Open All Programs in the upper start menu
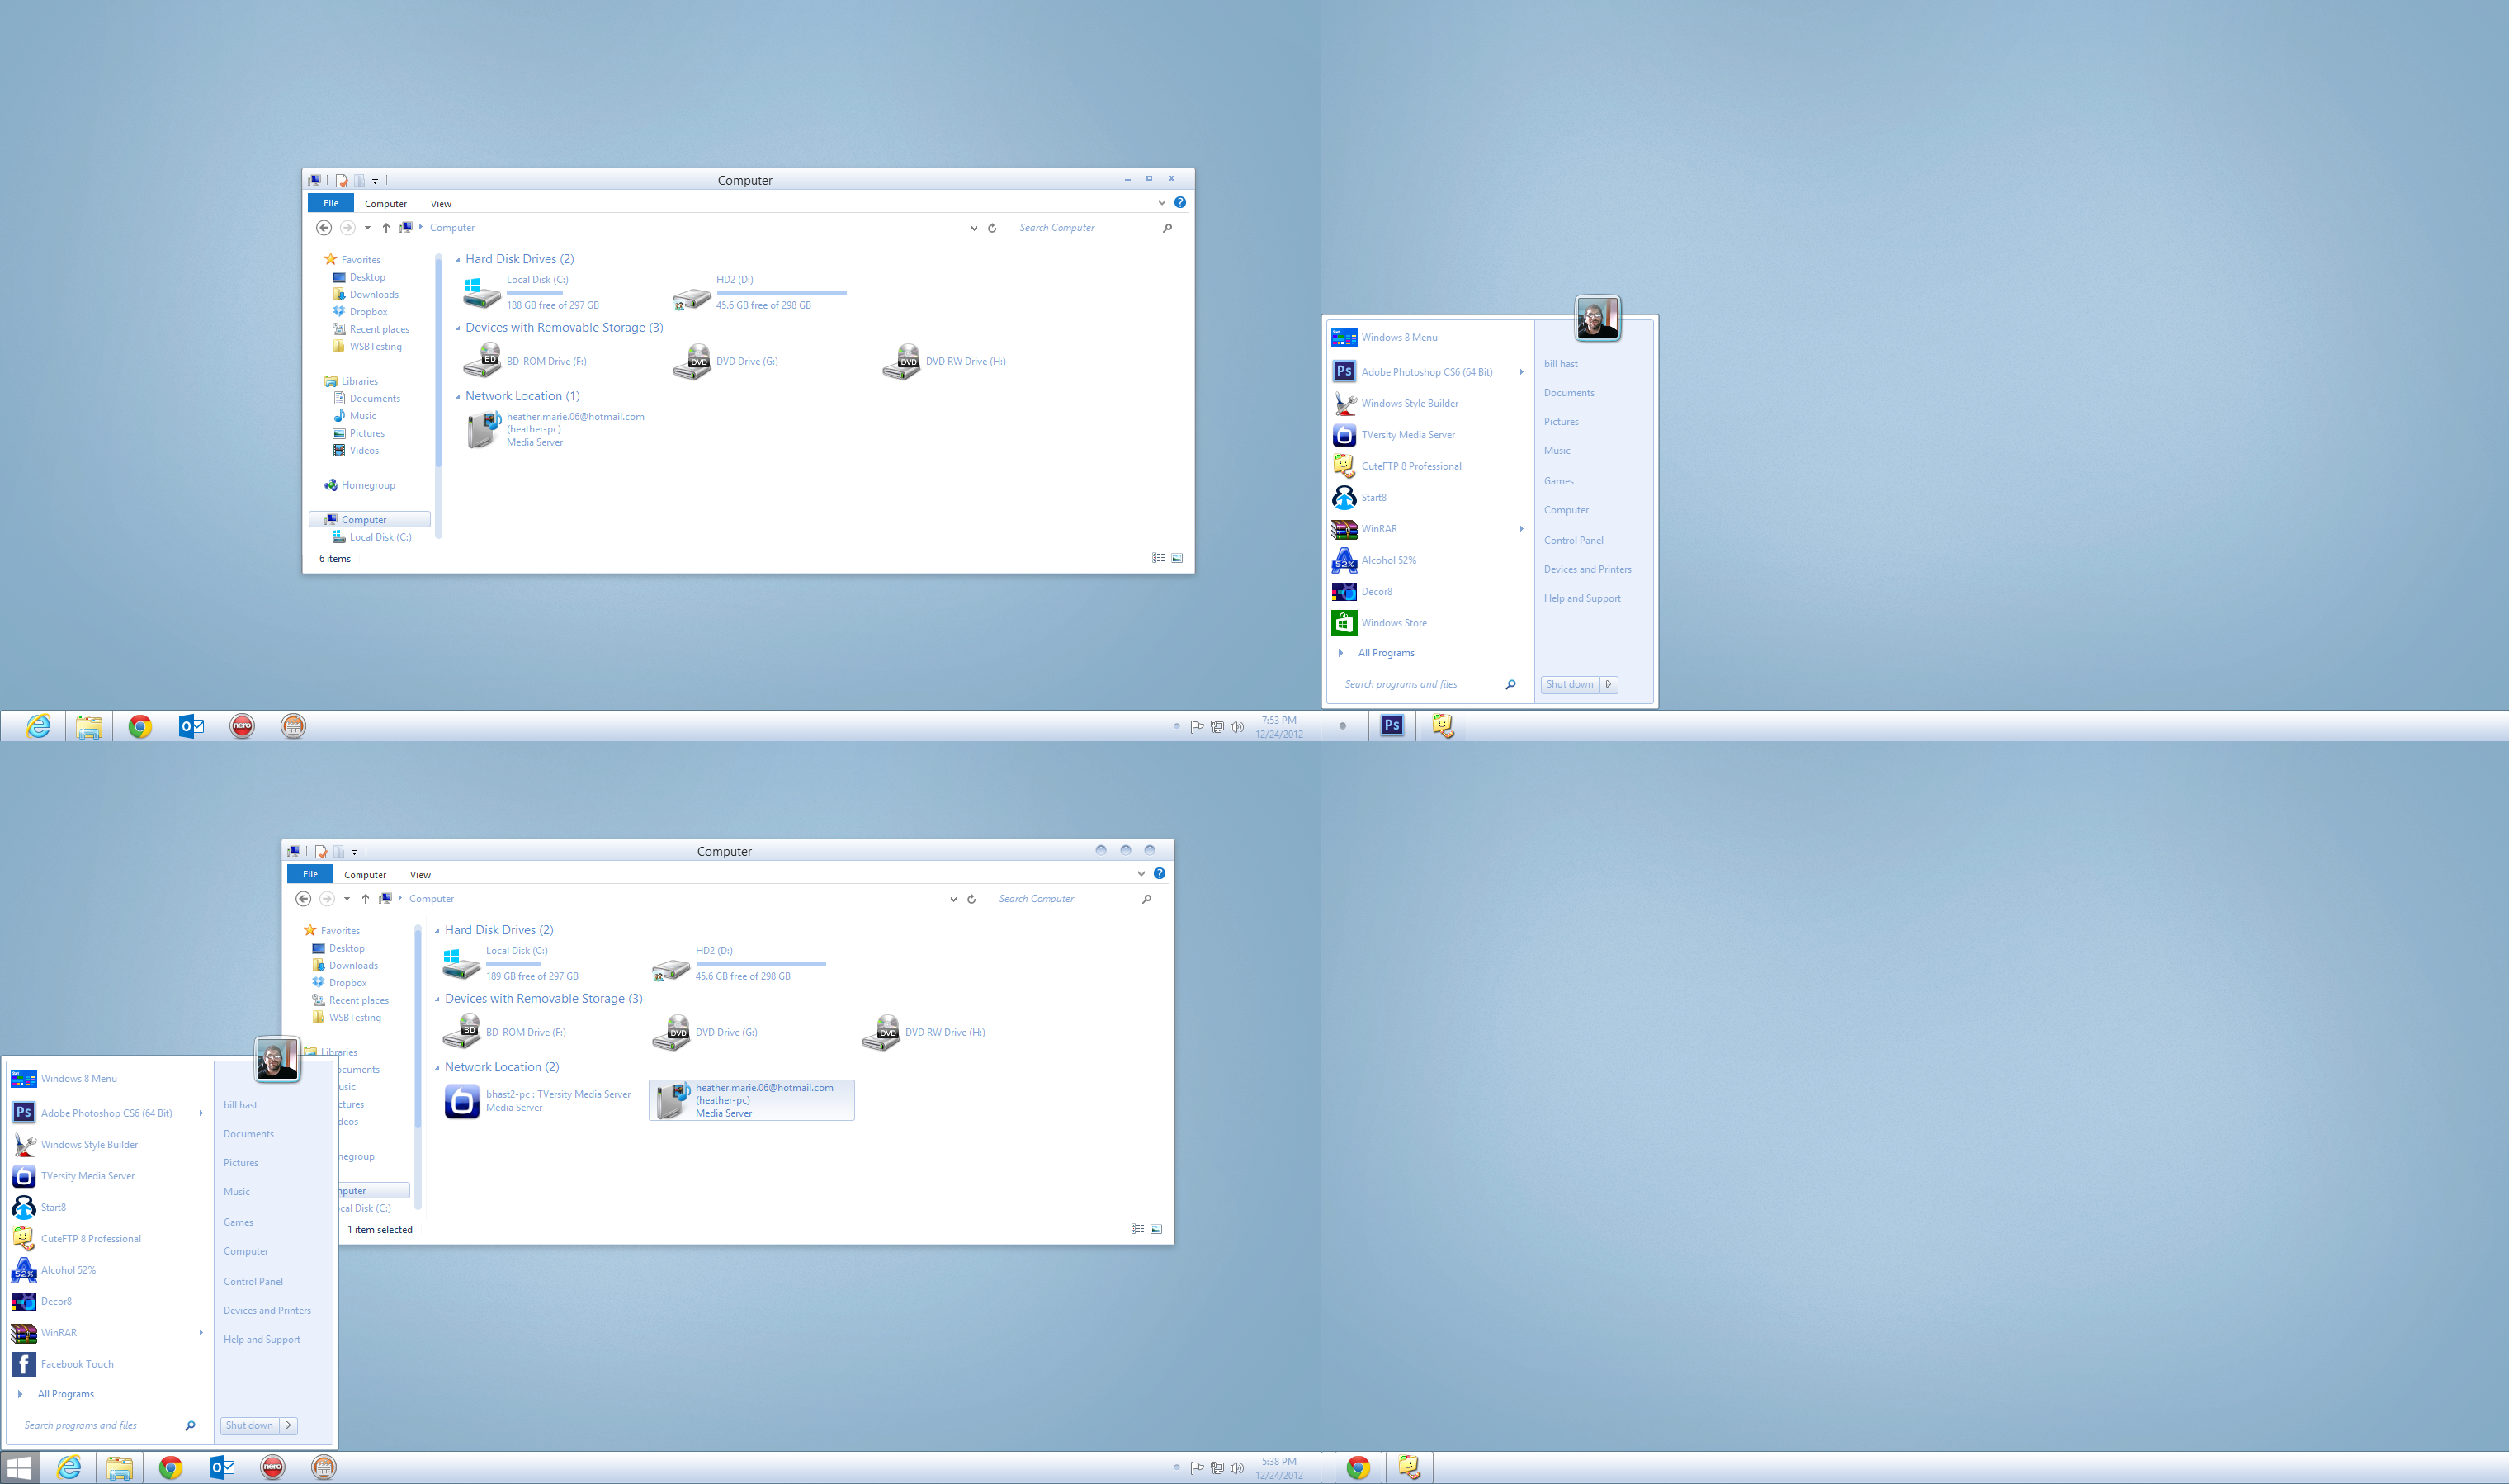The image size is (2509, 1484). tap(1385, 653)
